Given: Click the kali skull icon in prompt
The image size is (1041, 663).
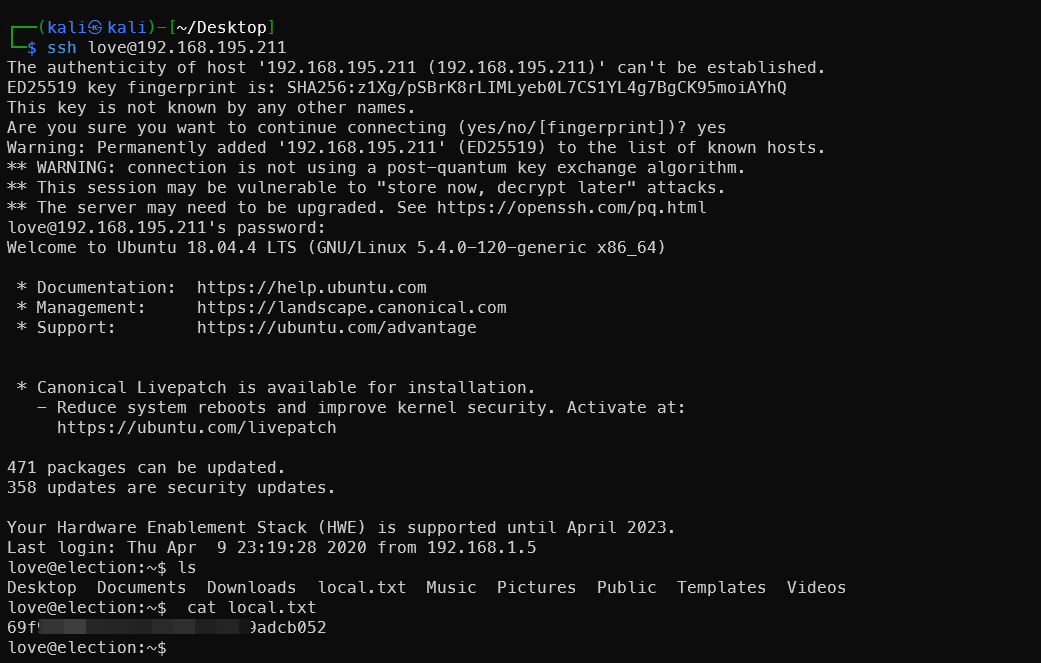Looking at the screenshot, I should coord(95,27).
